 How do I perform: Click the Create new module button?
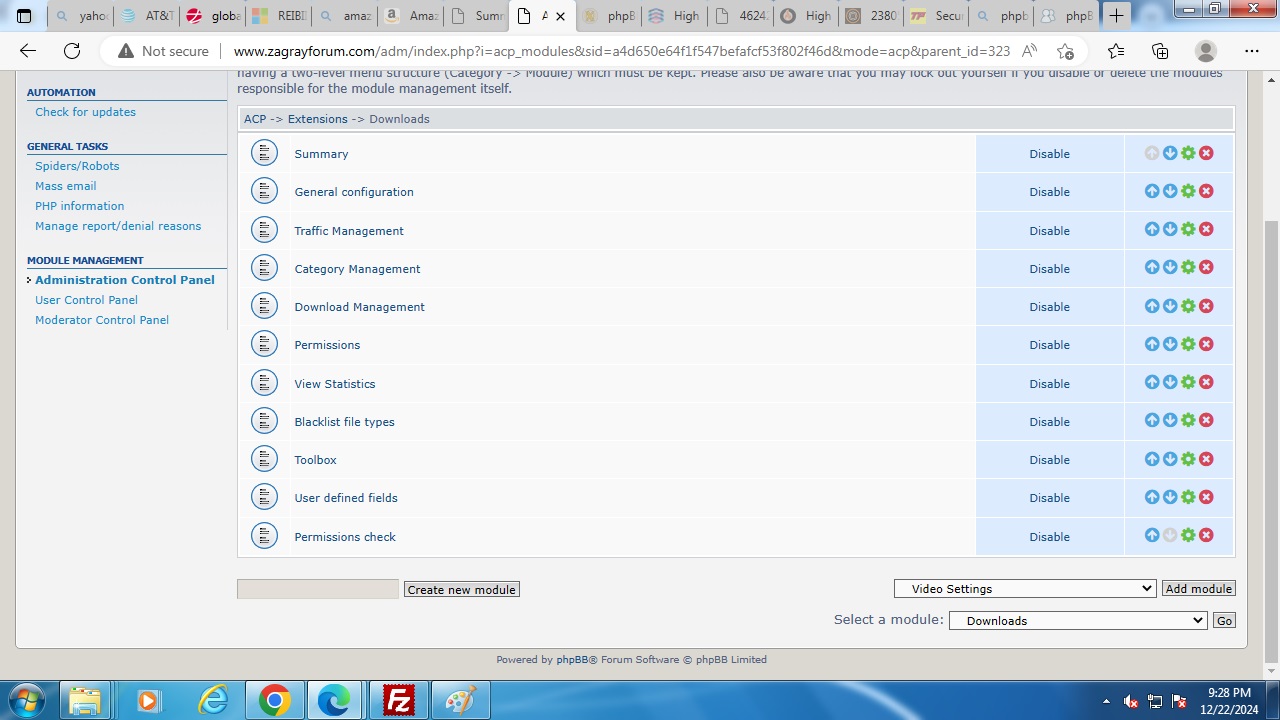(x=461, y=590)
